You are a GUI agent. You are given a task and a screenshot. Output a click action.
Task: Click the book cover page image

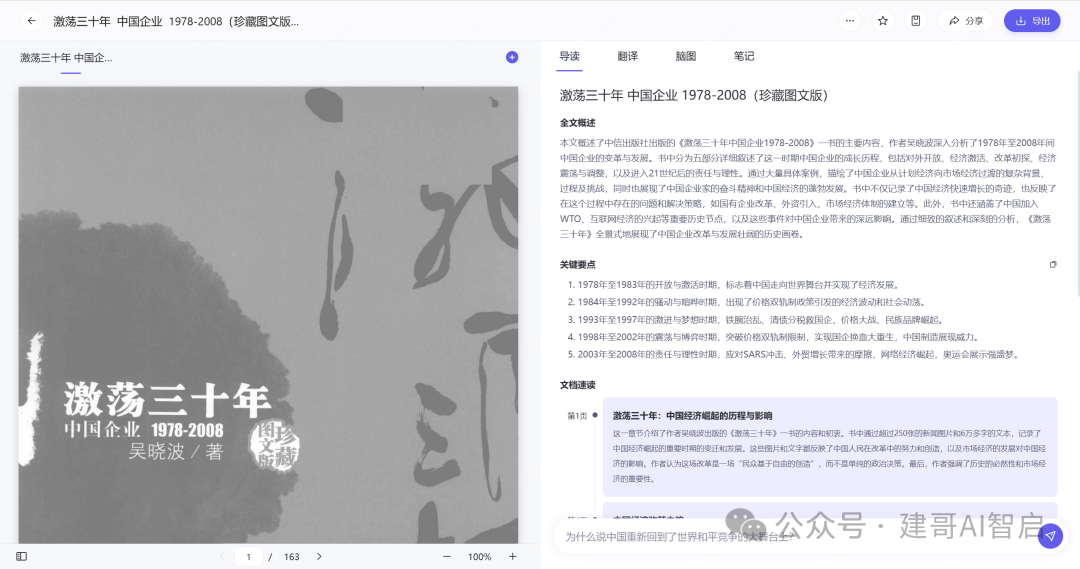tap(268, 315)
